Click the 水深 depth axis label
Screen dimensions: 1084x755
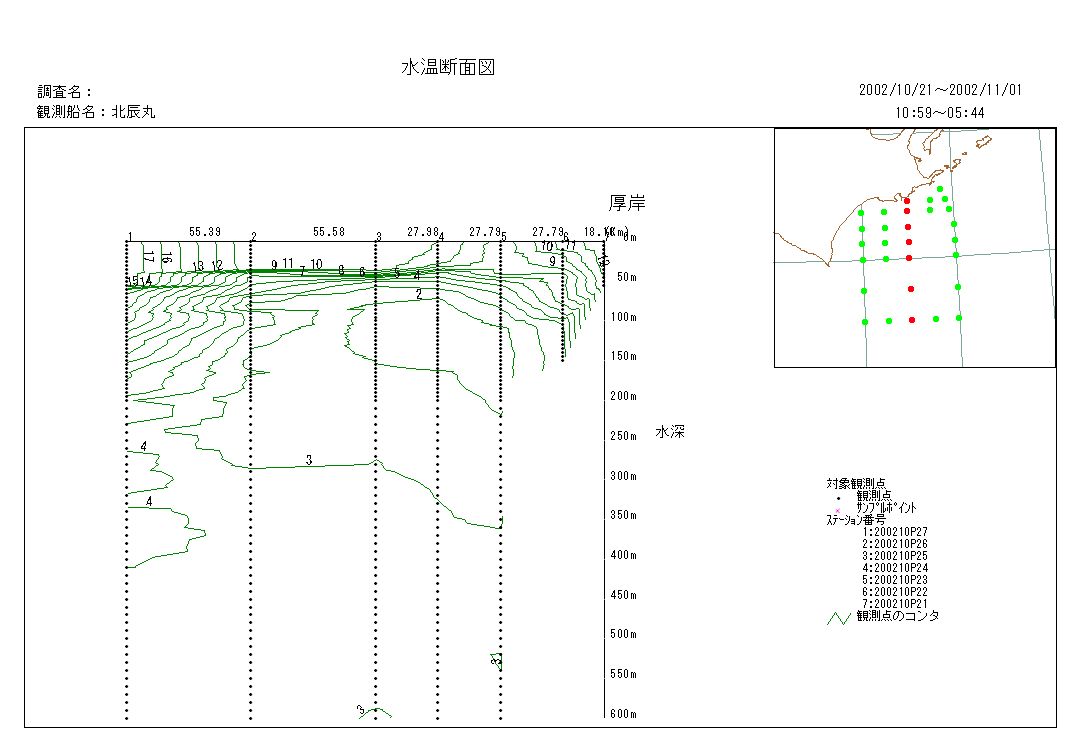point(669,432)
